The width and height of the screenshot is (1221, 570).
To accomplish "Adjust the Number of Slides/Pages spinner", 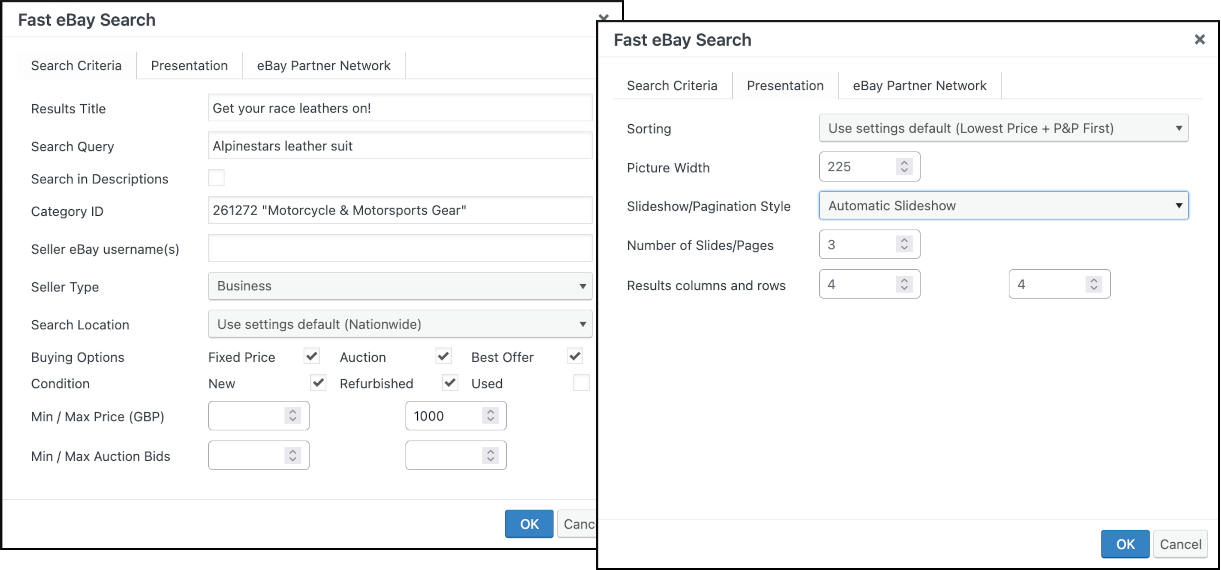I will click(904, 245).
